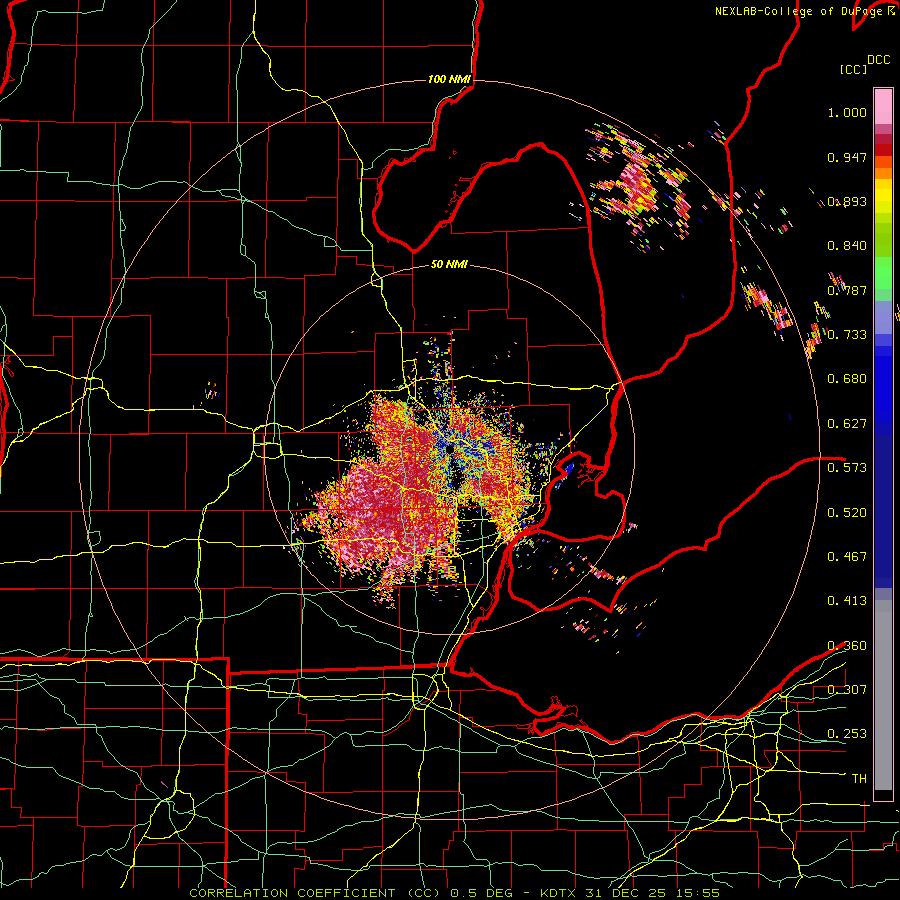The image size is (900, 900).
Task: Click the 0.413 scale label
Action: [x=847, y=601]
